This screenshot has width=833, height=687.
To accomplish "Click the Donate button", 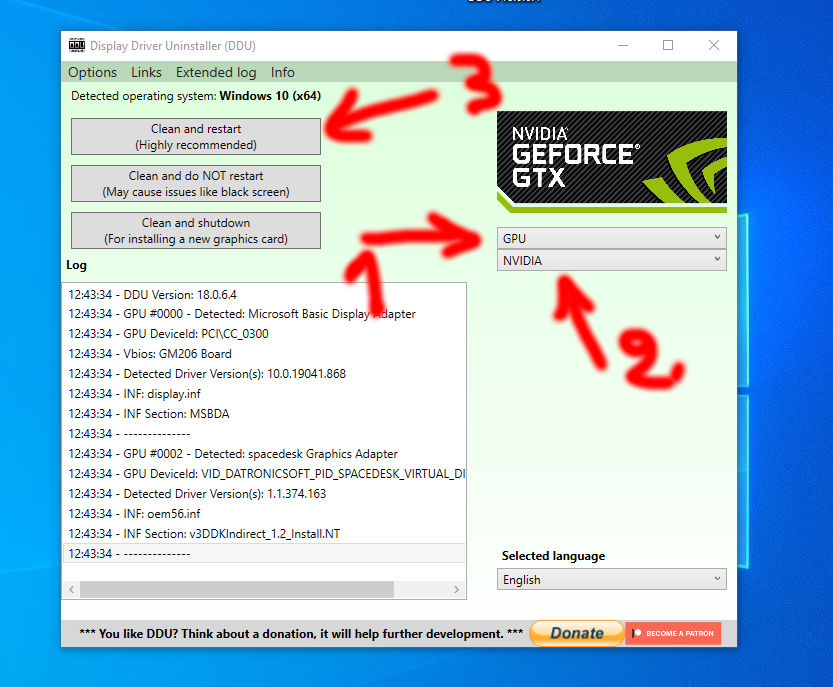I will click(576, 633).
